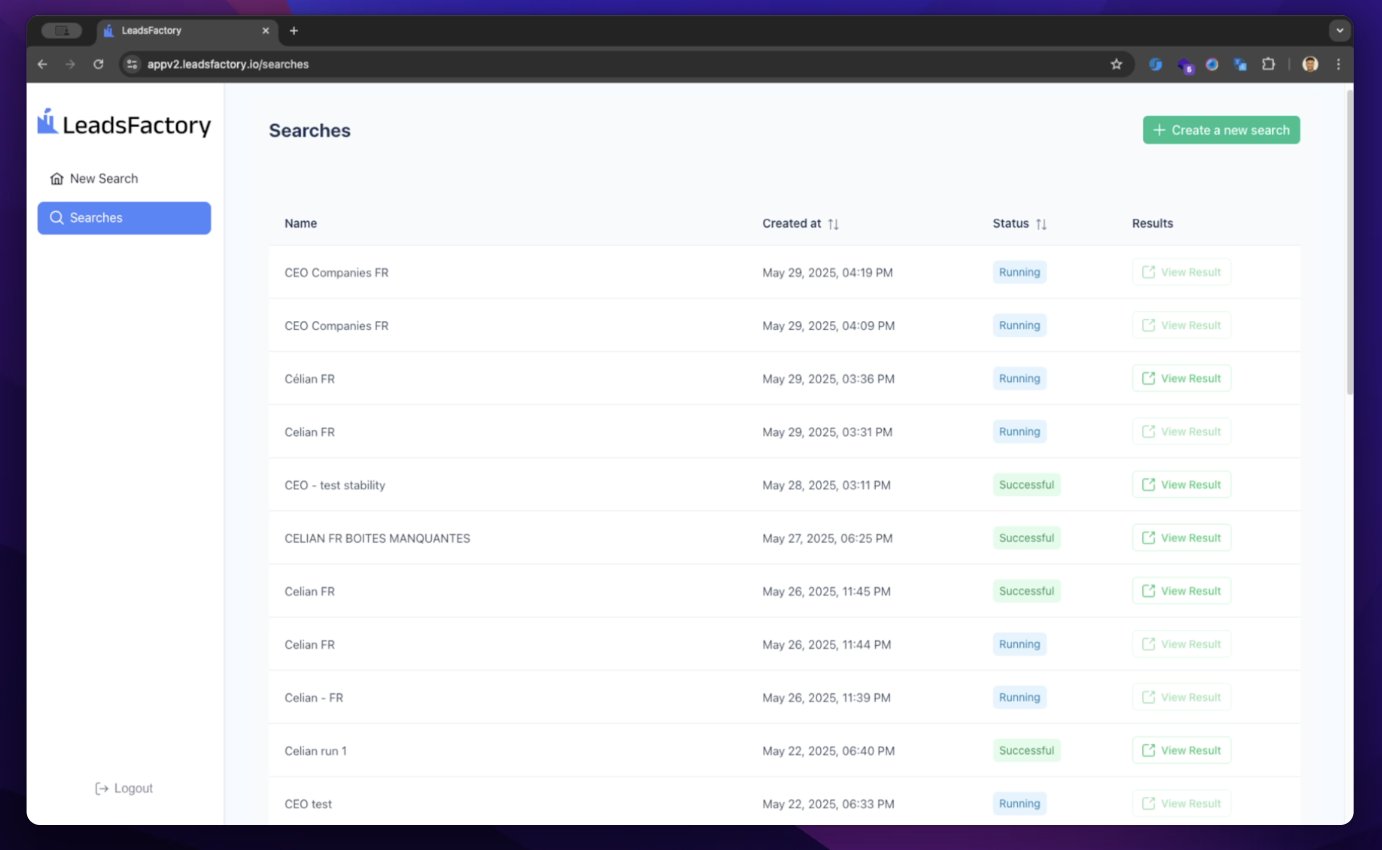Viewport: 1382px width, 850px height.
Task: Click the Logout link
Action: [124, 788]
